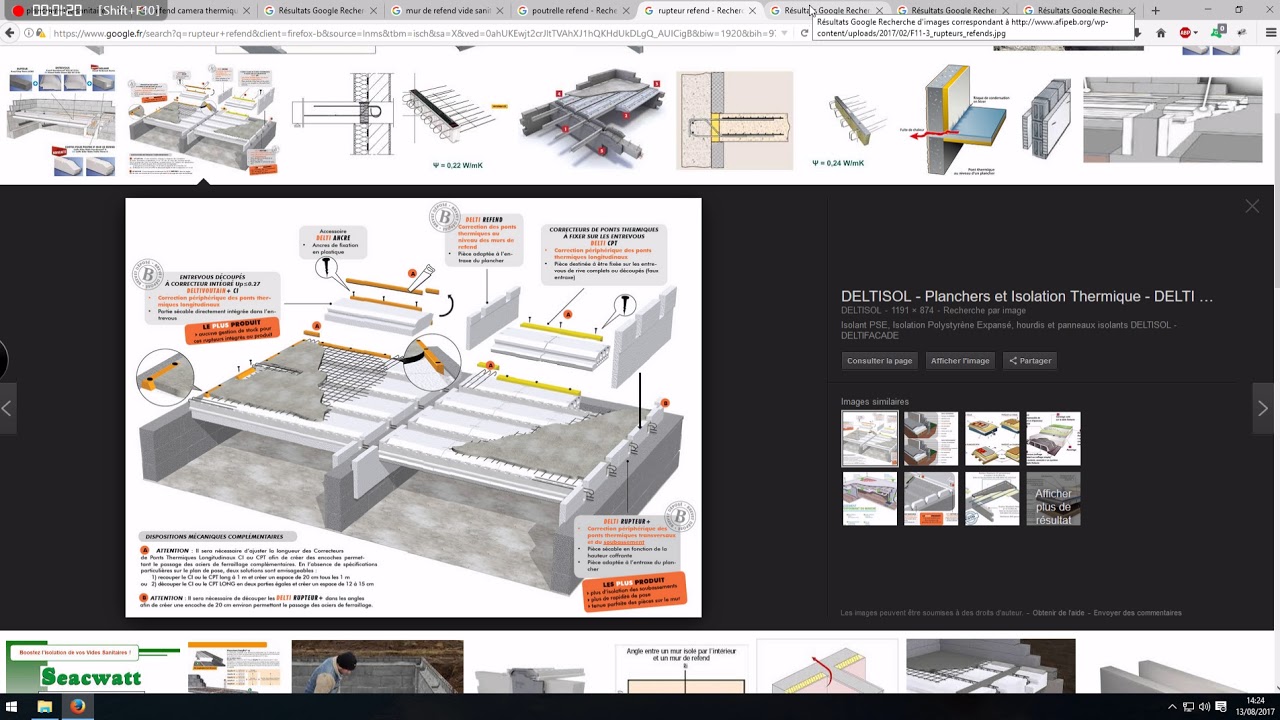
Task: Open Firefox from the taskbar
Action: click(77, 707)
